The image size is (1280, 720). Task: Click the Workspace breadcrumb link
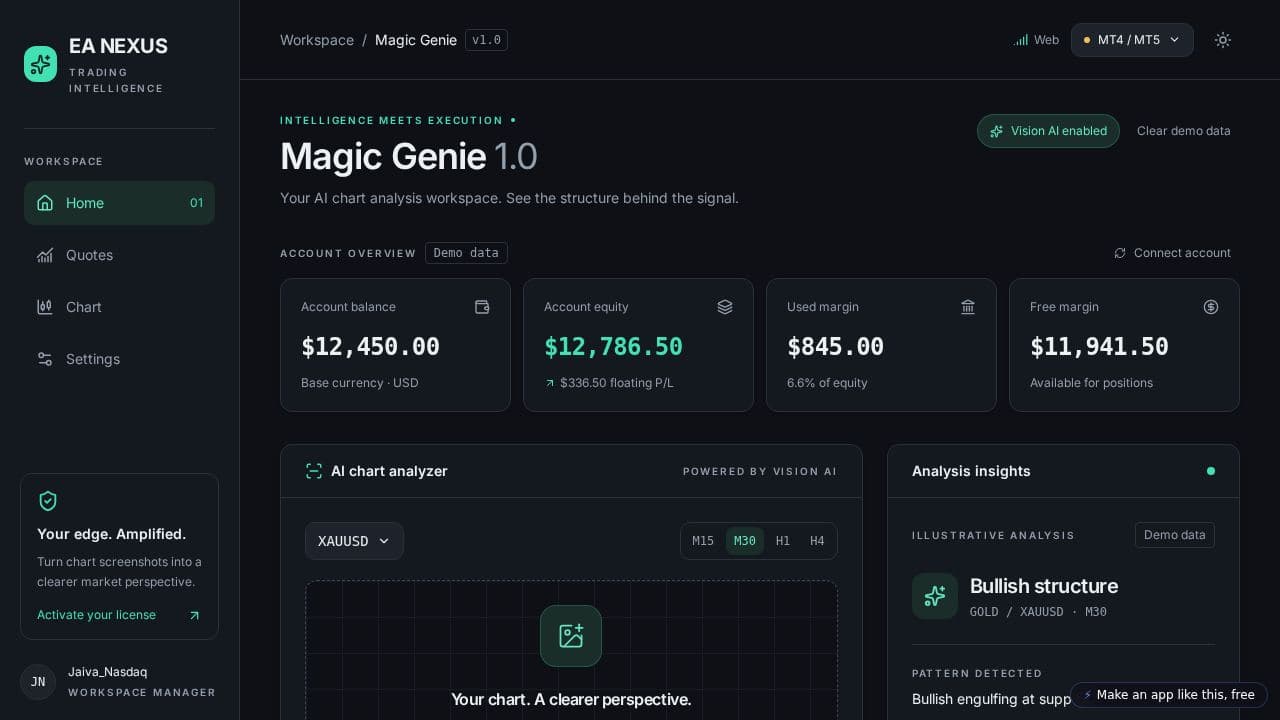click(317, 40)
